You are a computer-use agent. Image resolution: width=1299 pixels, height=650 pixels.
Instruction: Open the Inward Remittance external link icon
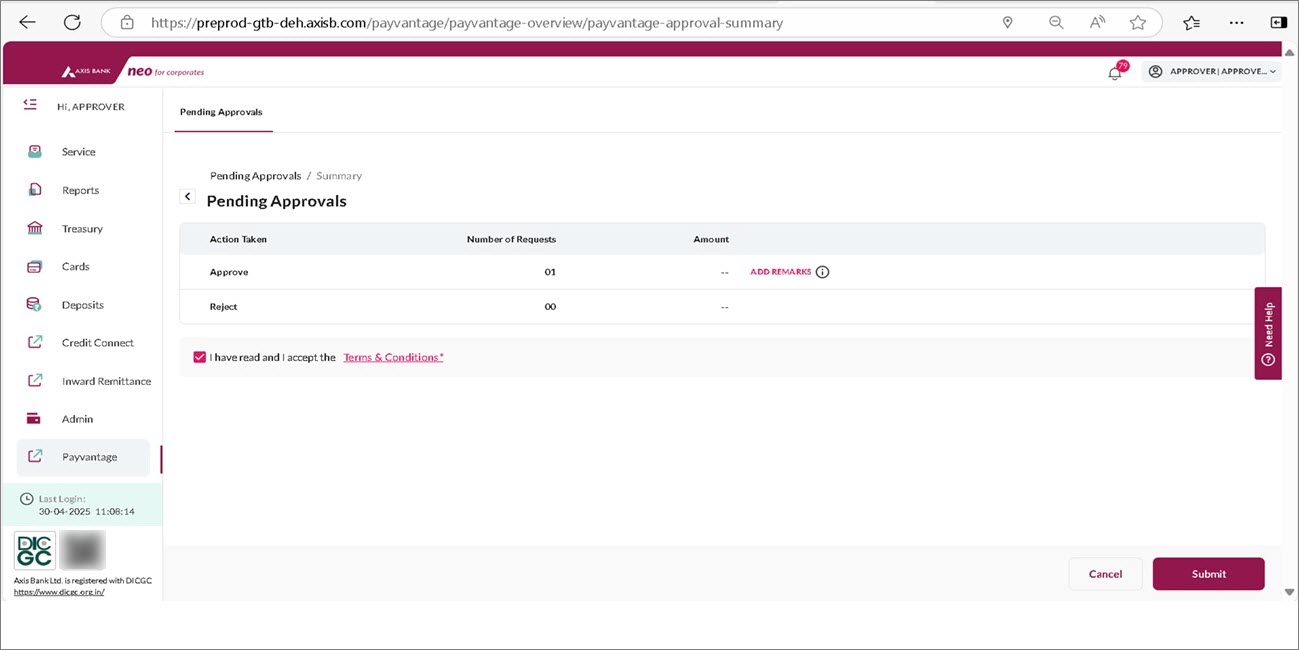point(35,380)
